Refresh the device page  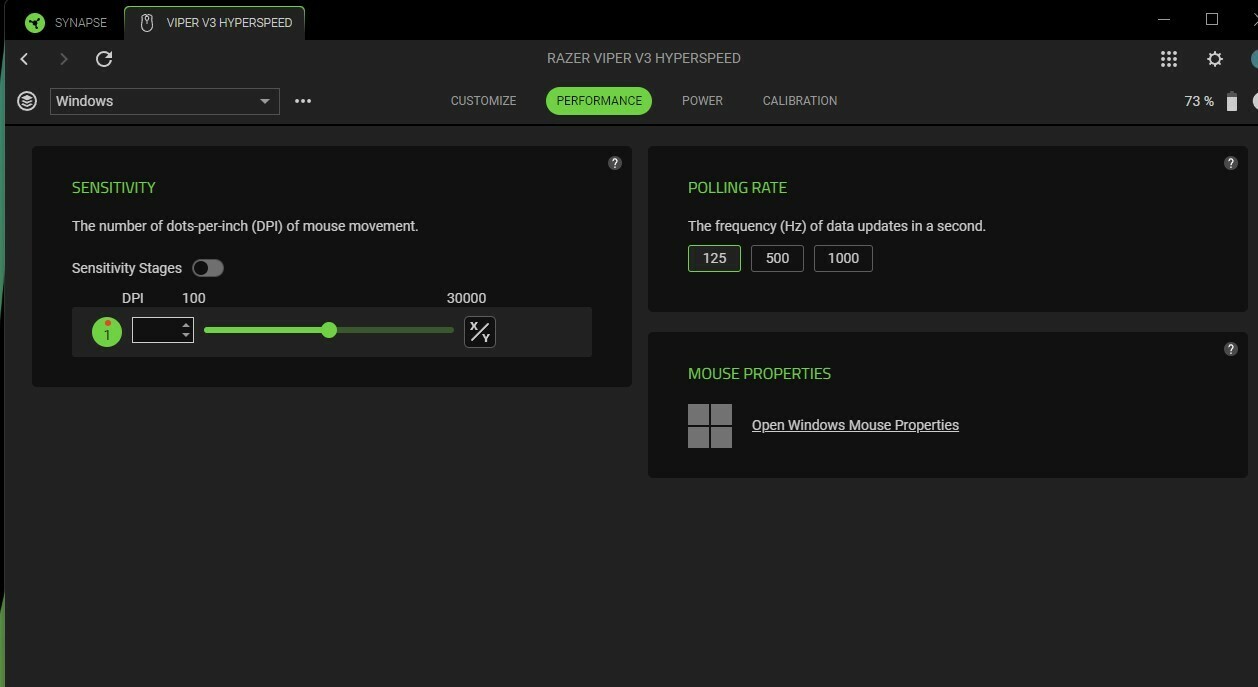104,59
